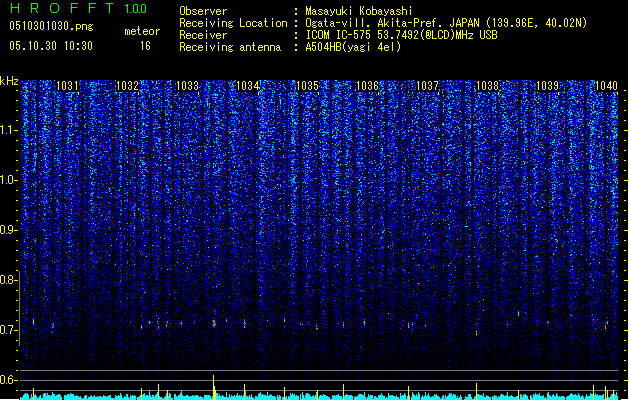
Task: Click the 0.8 frequency axis label
Action: (x=8, y=280)
